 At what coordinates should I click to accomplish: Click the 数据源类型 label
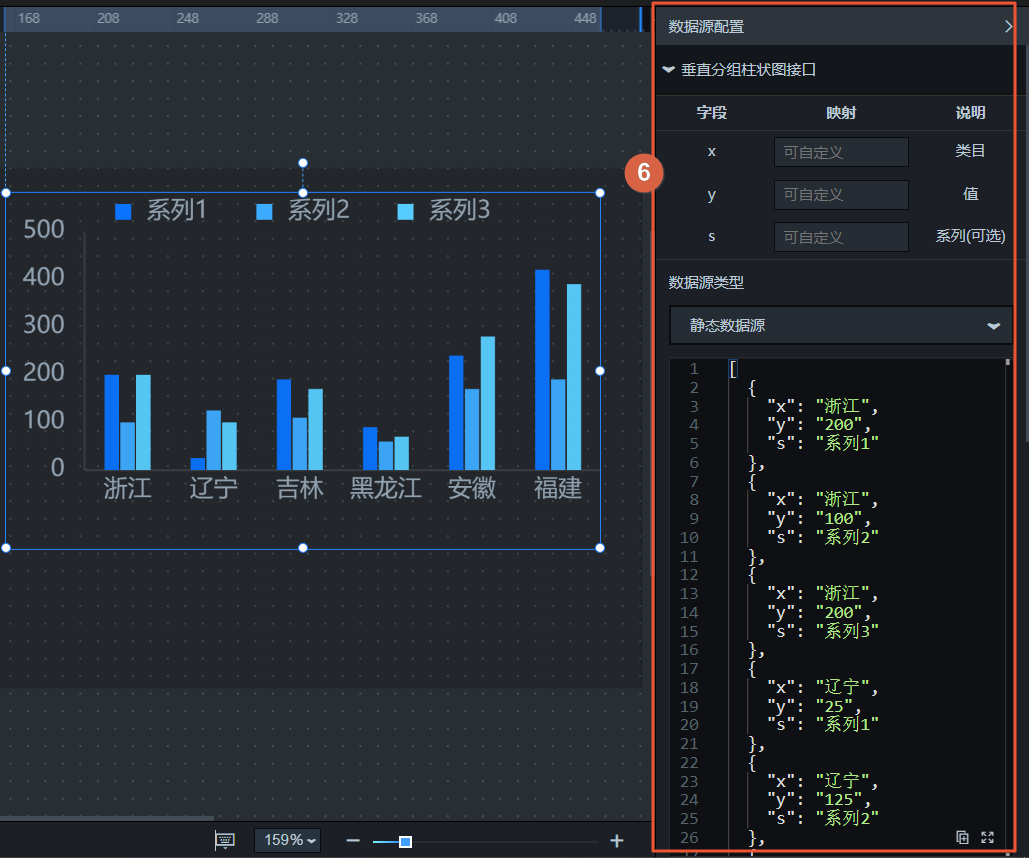point(706,283)
